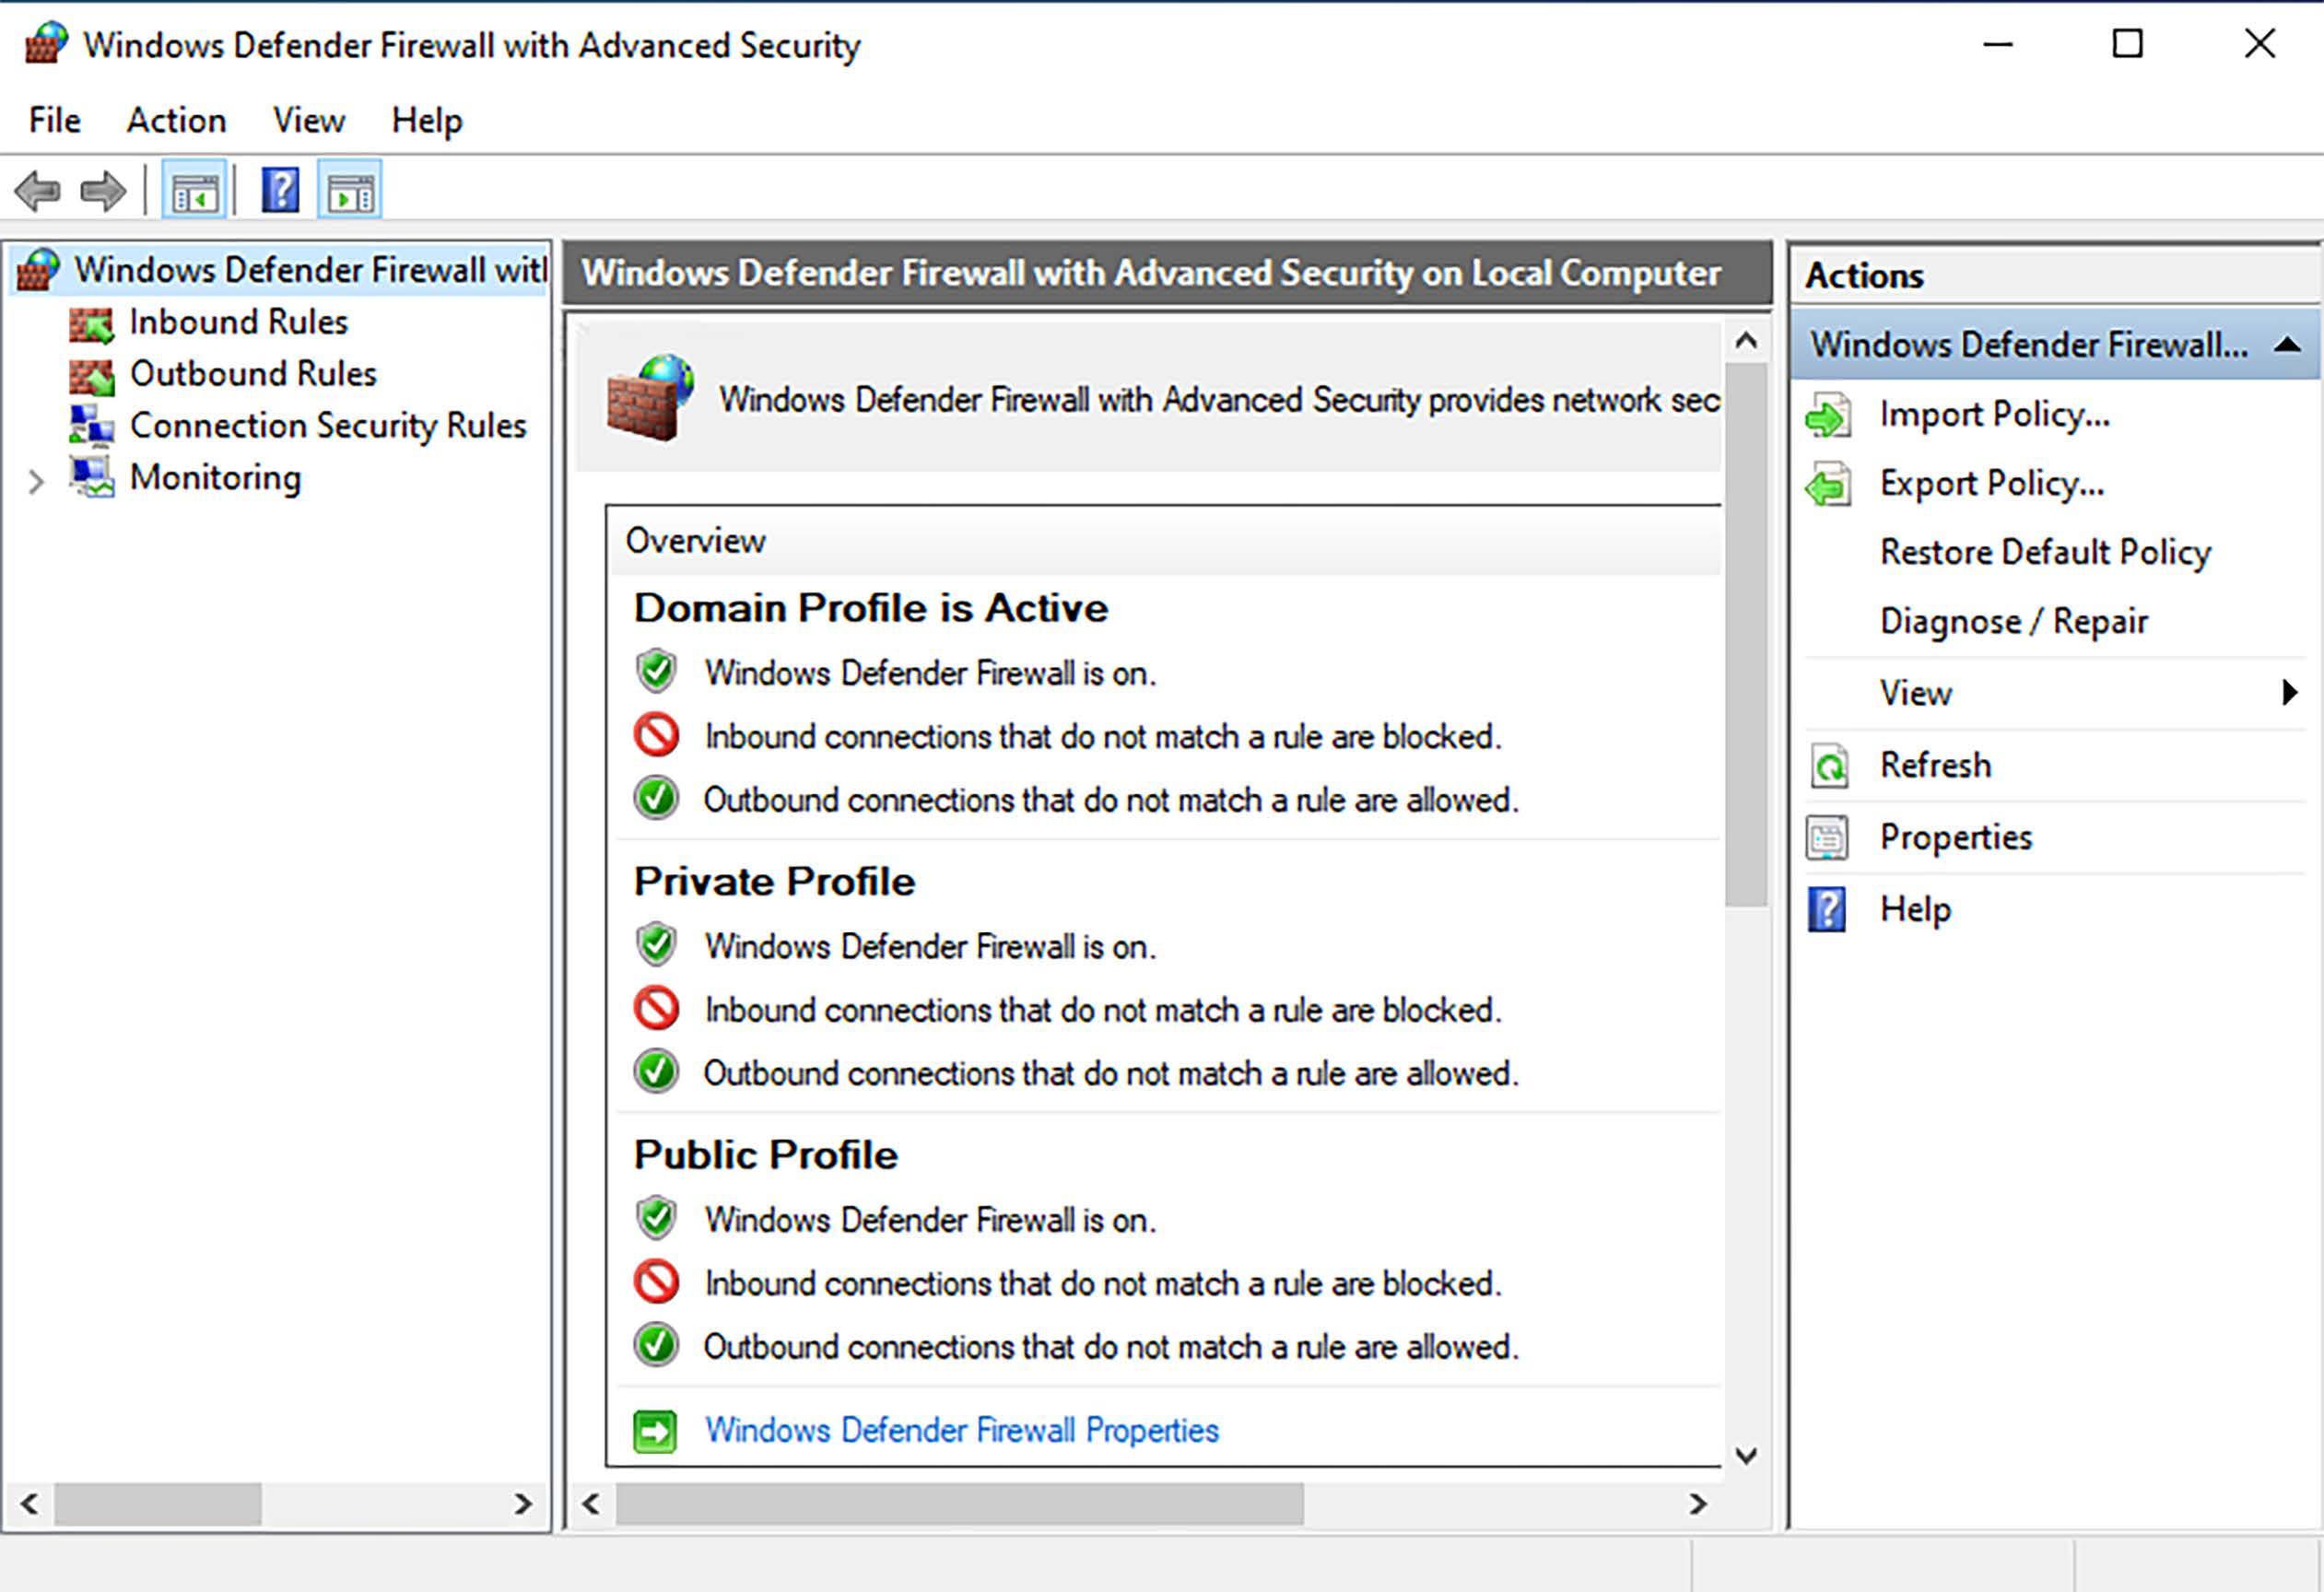The width and height of the screenshot is (2324, 1592).
Task: Click center pane vertical scrollbar up arrow
Action: tap(1746, 341)
